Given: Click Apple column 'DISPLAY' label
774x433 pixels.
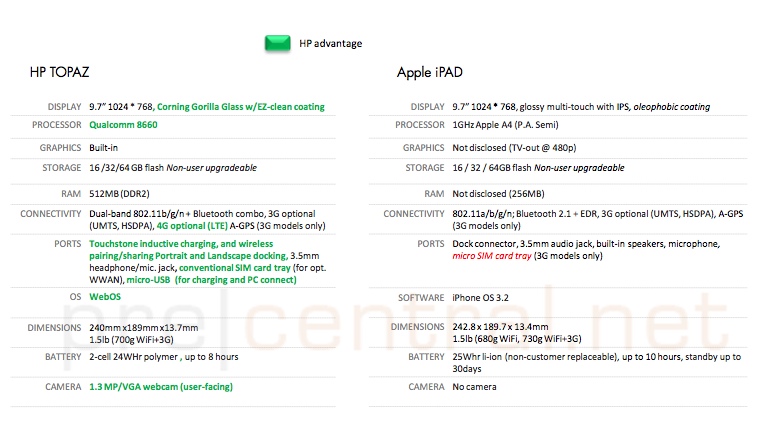Looking at the screenshot, I should click(x=427, y=107).
